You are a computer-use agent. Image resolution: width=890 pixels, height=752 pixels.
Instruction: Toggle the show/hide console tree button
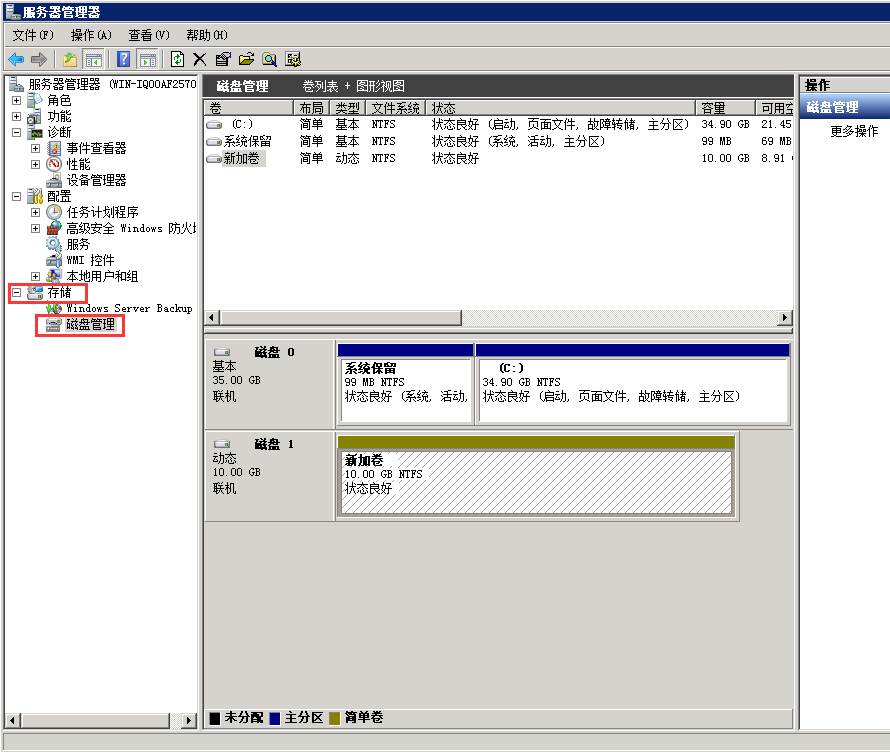pyautogui.click(x=93, y=59)
